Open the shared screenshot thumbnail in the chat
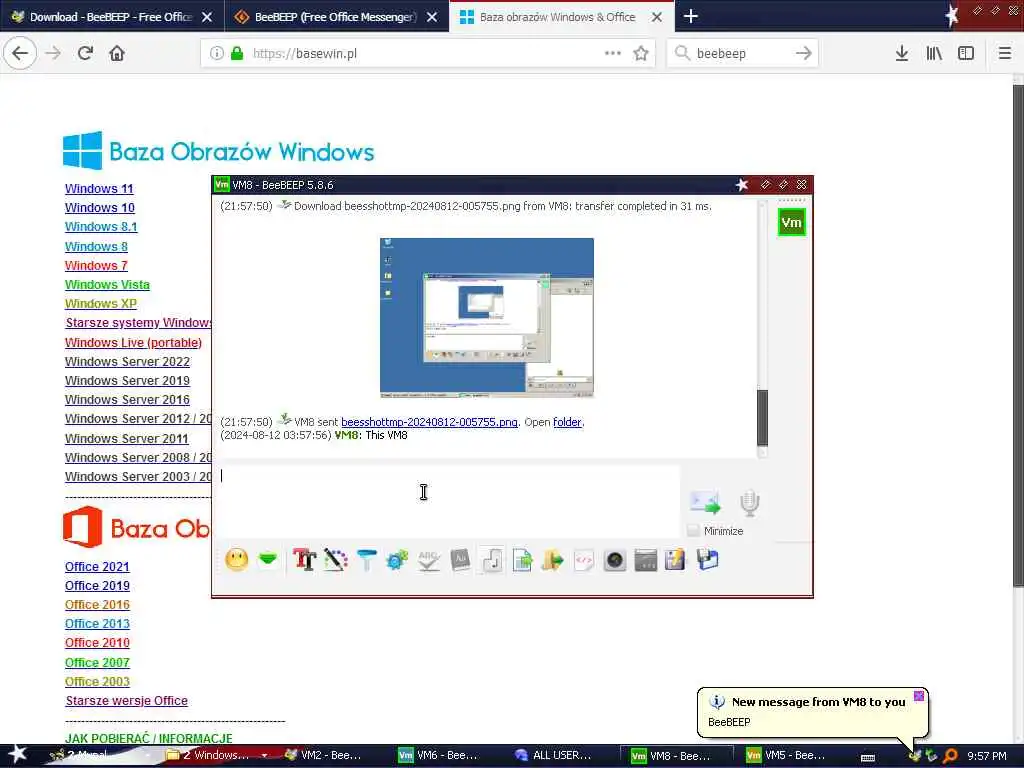 point(487,317)
